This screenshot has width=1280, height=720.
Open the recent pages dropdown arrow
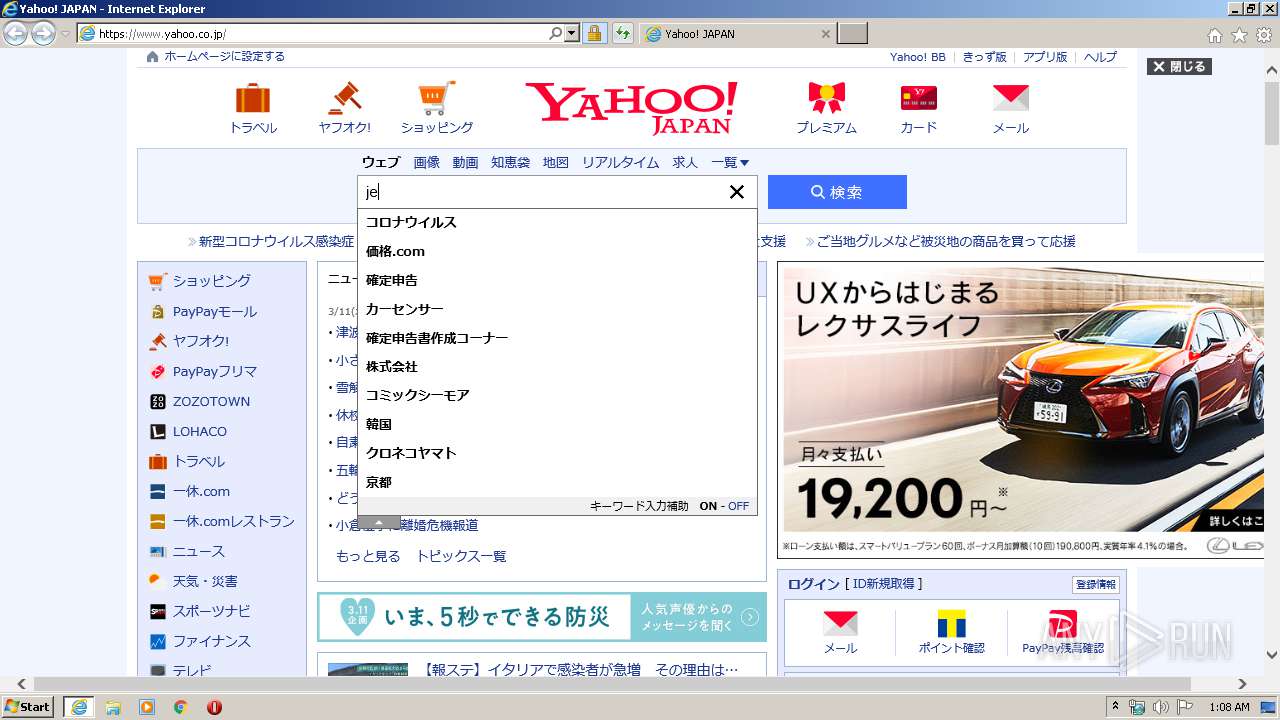(x=65, y=34)
